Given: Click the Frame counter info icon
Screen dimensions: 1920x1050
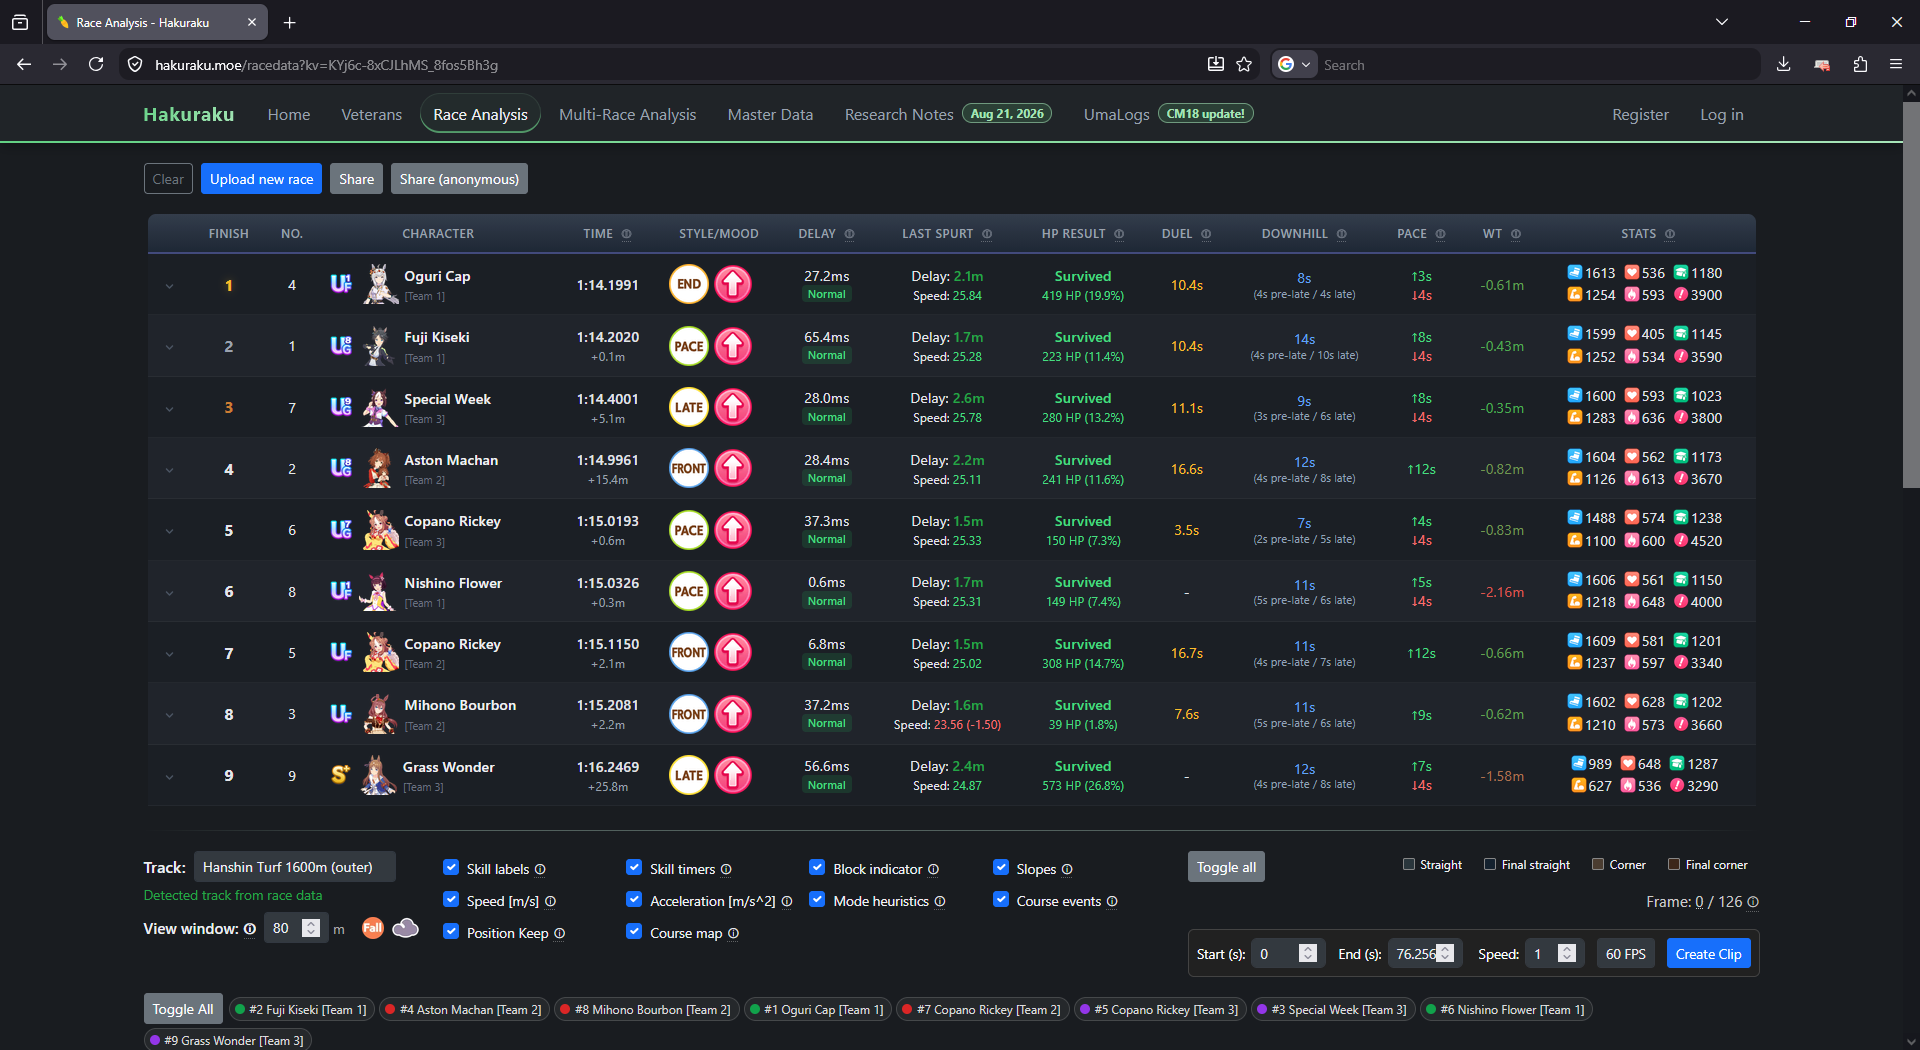Looking at the screenshot, I should pos(1753,902).
